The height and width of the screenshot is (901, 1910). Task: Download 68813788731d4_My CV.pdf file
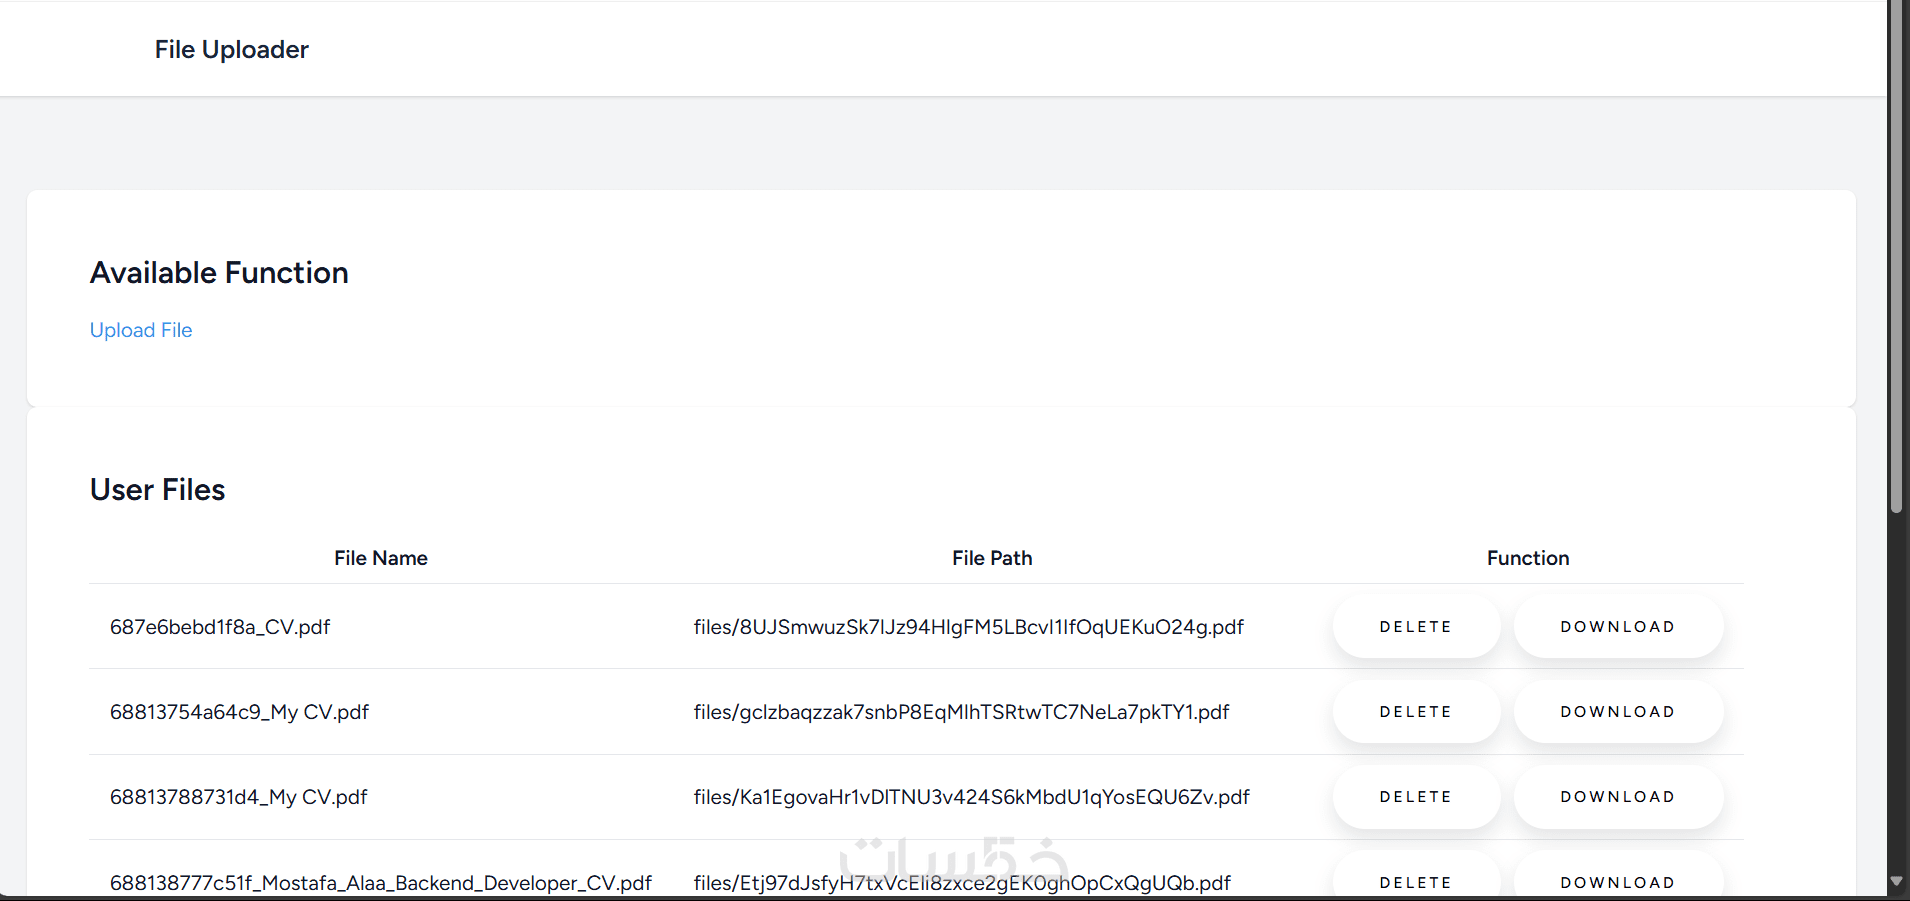point(1617,797)
